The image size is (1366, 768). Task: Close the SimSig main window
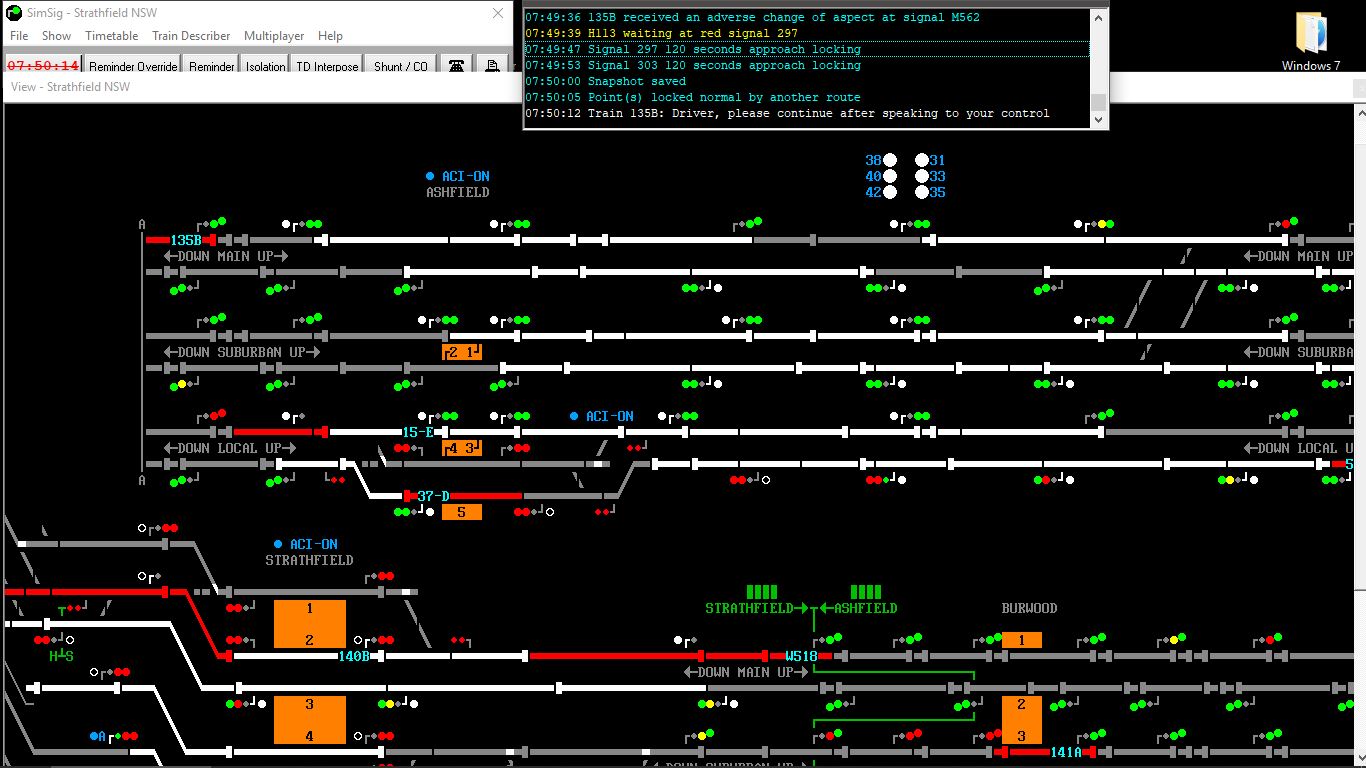click(x=498, y=13)
